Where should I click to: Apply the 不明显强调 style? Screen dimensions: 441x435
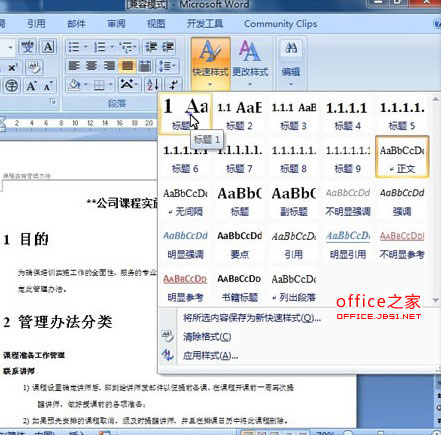[347, 201]
